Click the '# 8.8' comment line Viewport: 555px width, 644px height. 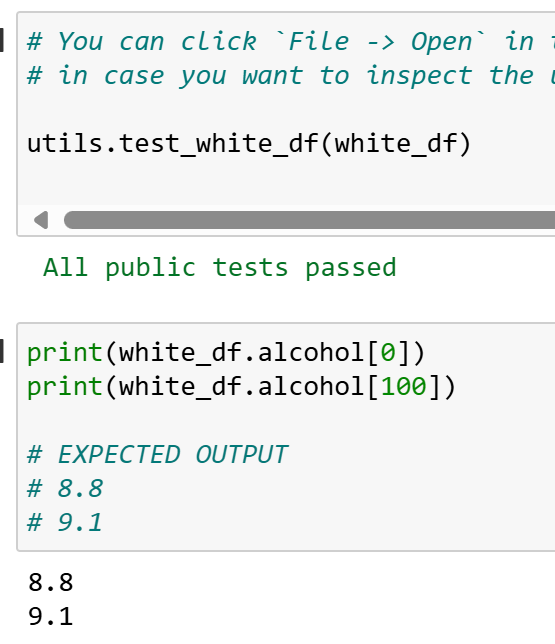click(65, 489)
